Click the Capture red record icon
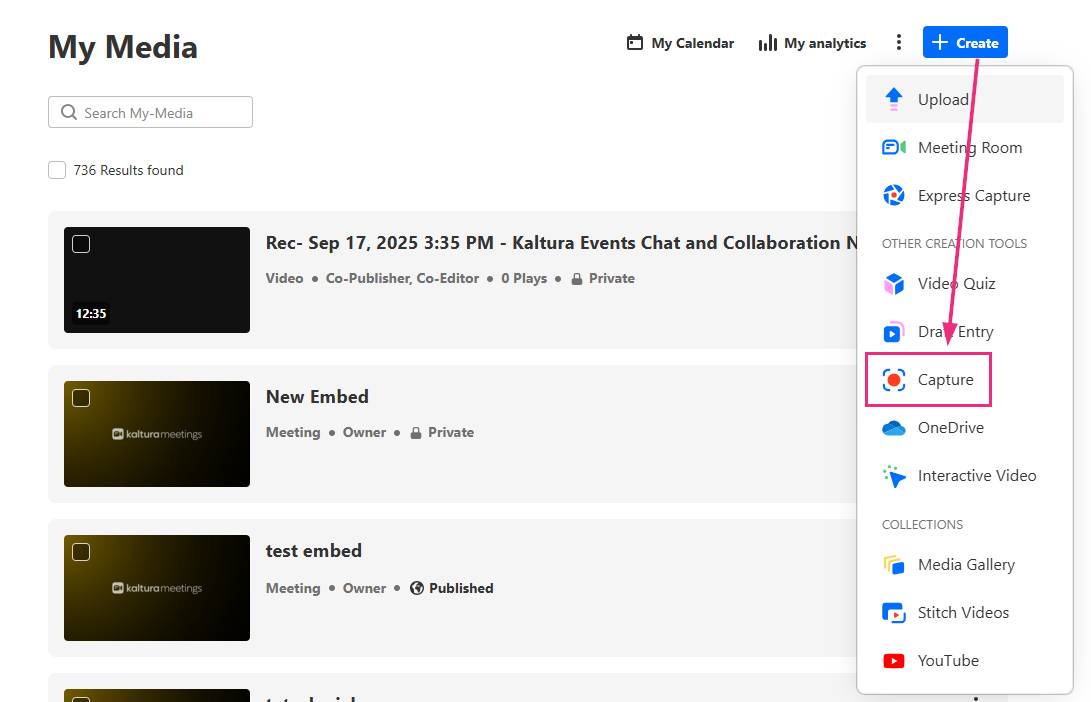The width and height of the screenshot is (1091, 702). click(x=893, y=380)
